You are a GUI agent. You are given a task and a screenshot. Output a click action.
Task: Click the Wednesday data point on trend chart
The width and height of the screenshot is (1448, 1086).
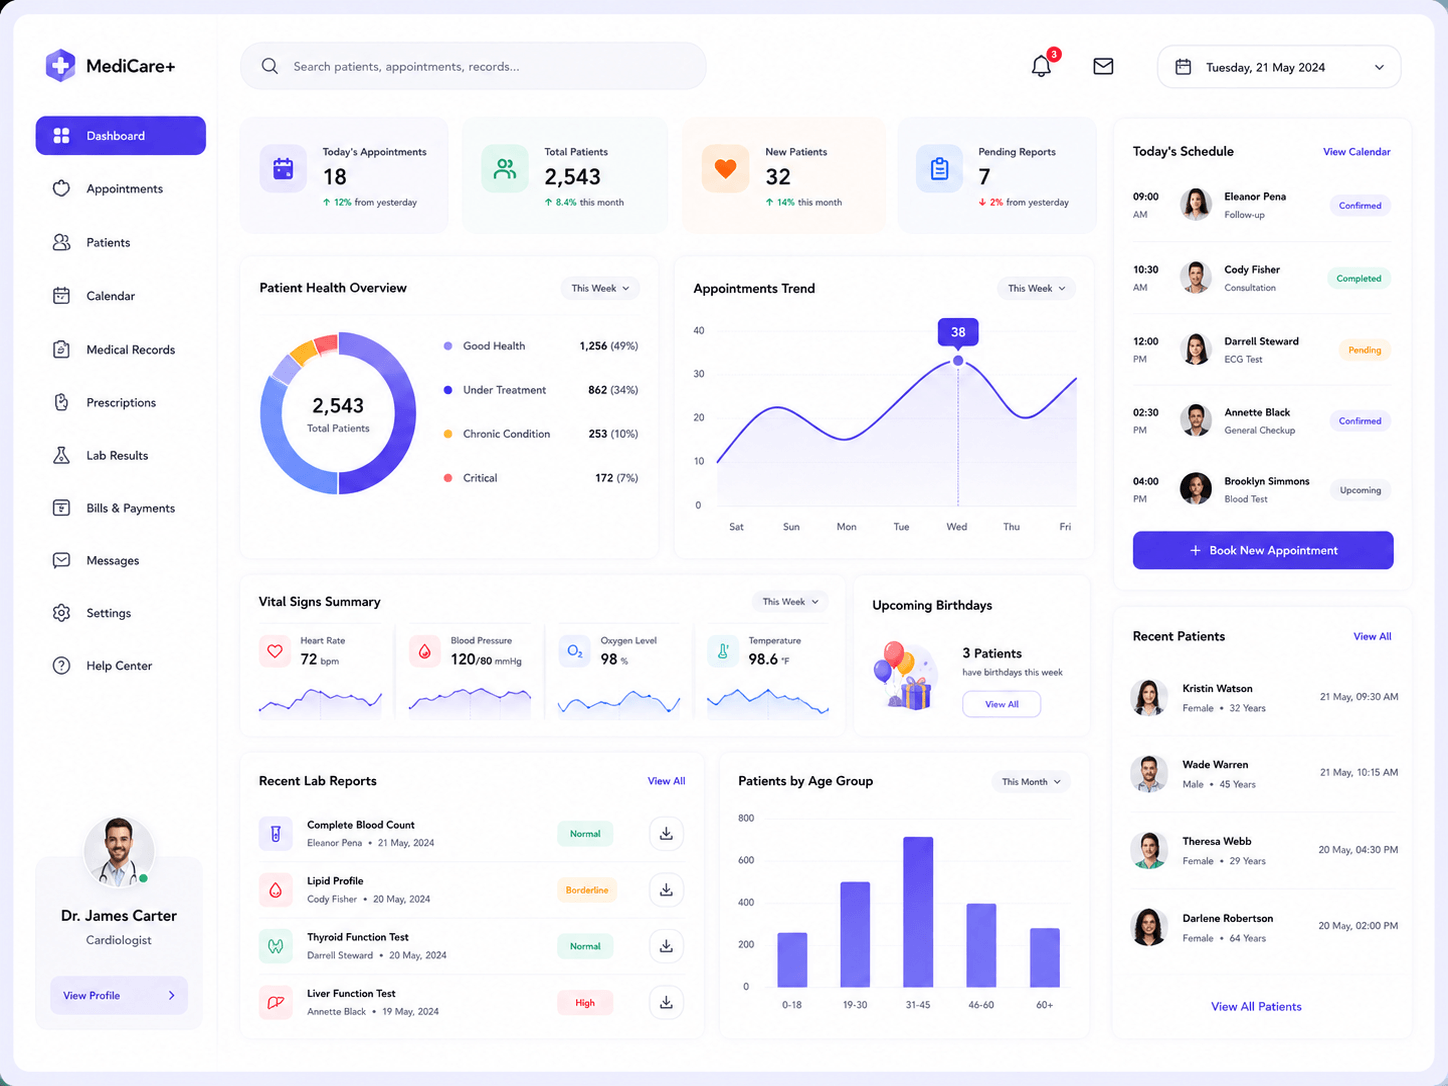coord(958,360)
